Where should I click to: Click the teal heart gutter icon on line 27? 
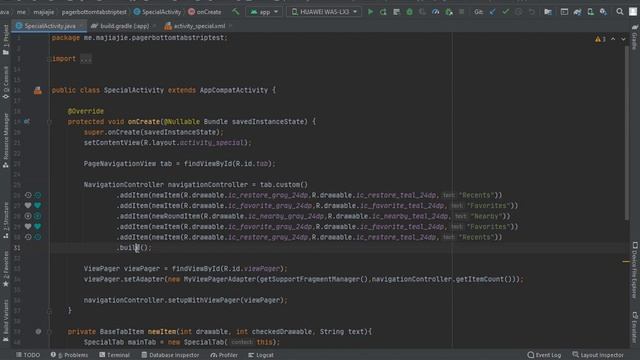click(x=38, y=206)
